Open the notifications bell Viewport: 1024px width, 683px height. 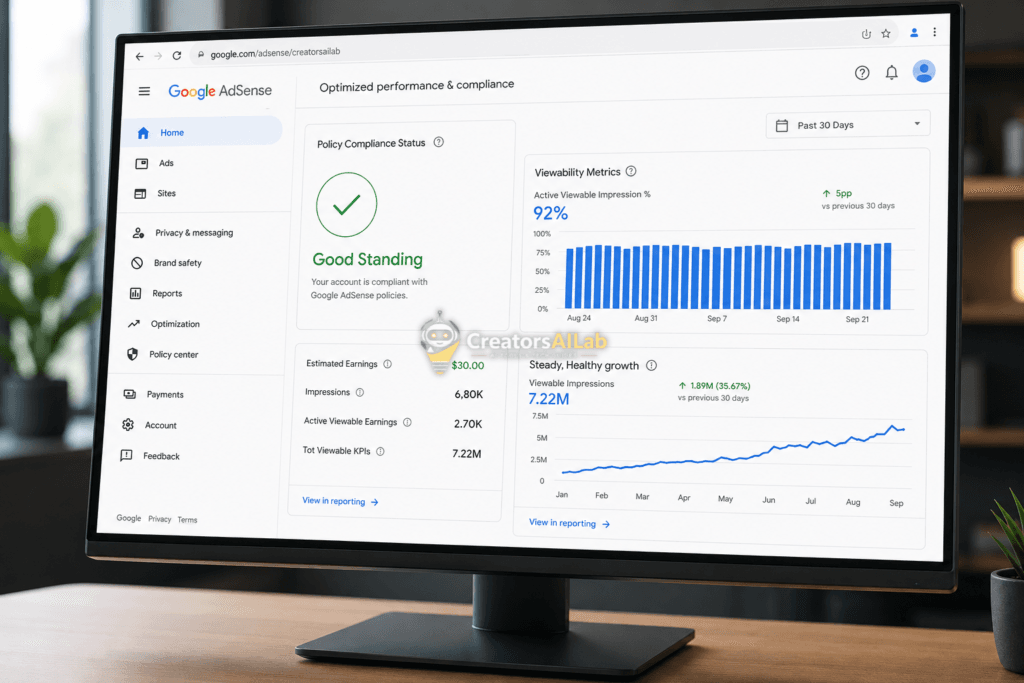click(891, 72)
